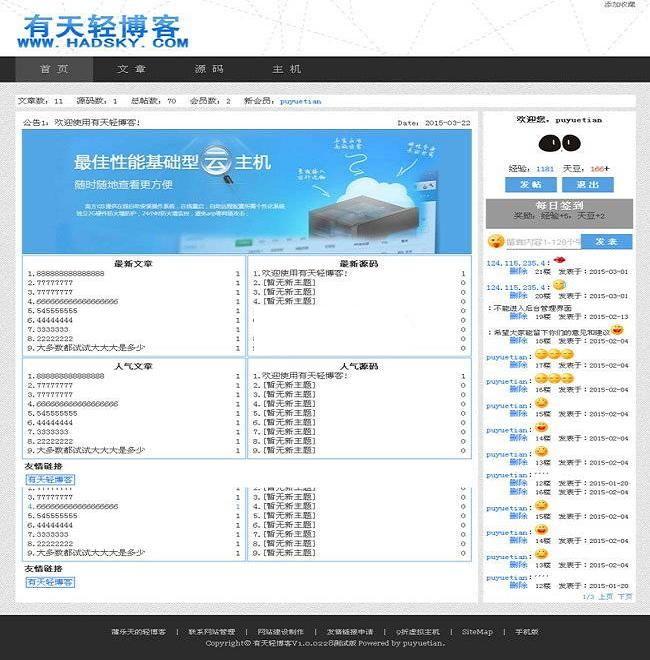Click 添加收藏 at the top right
The image size is (650, 660).
[619, 5]
